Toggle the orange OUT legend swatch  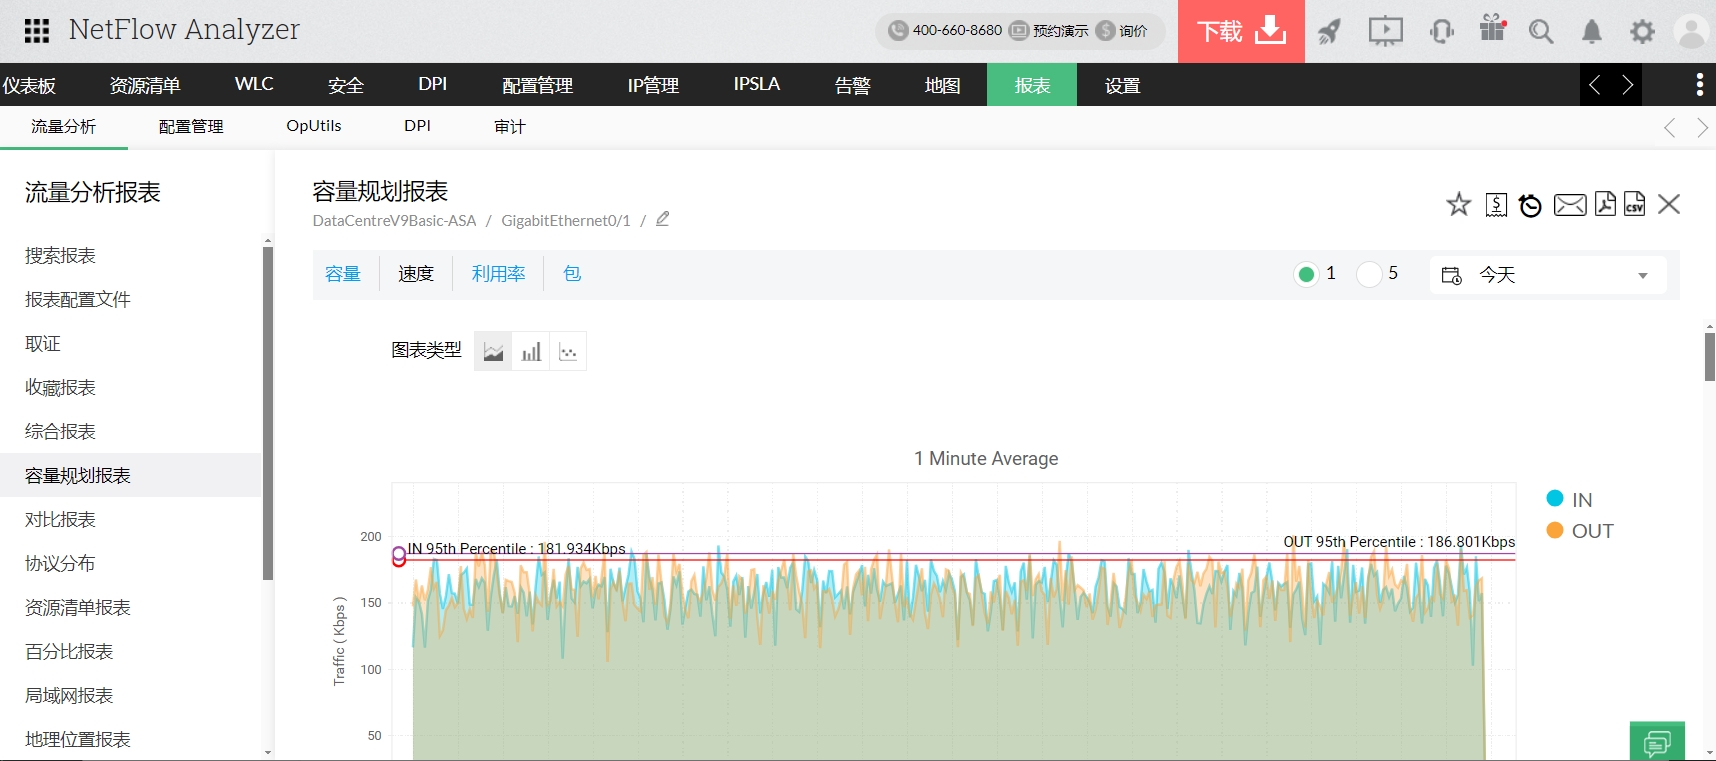1555,531
